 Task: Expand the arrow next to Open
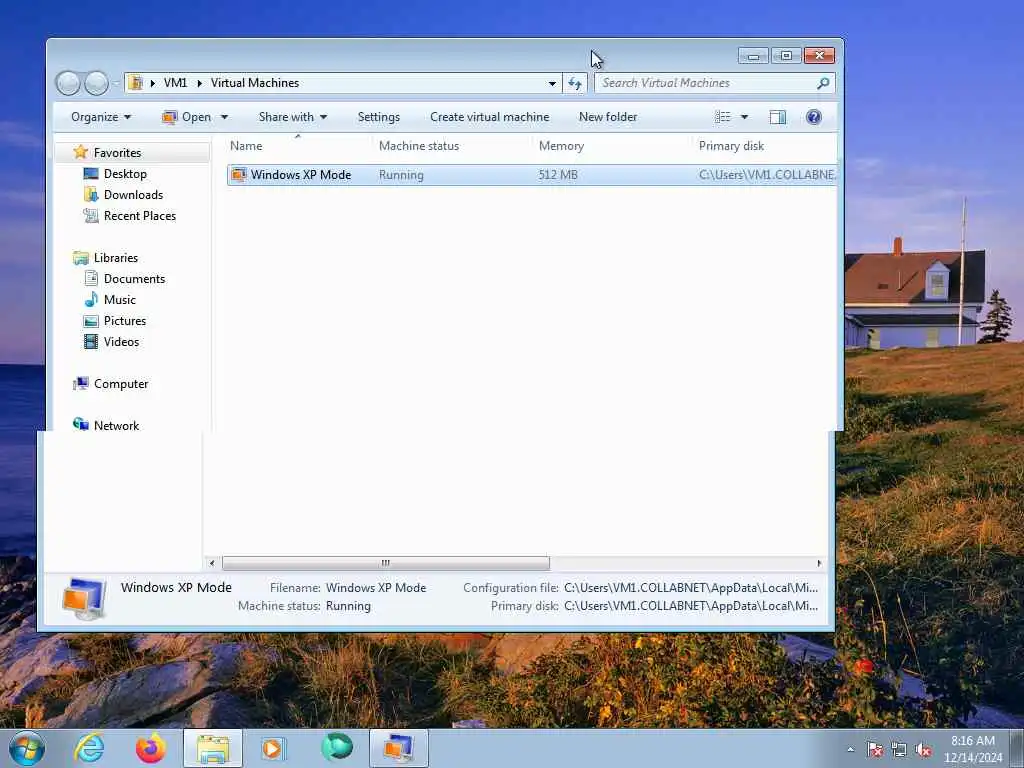click(x=224, y=117)
